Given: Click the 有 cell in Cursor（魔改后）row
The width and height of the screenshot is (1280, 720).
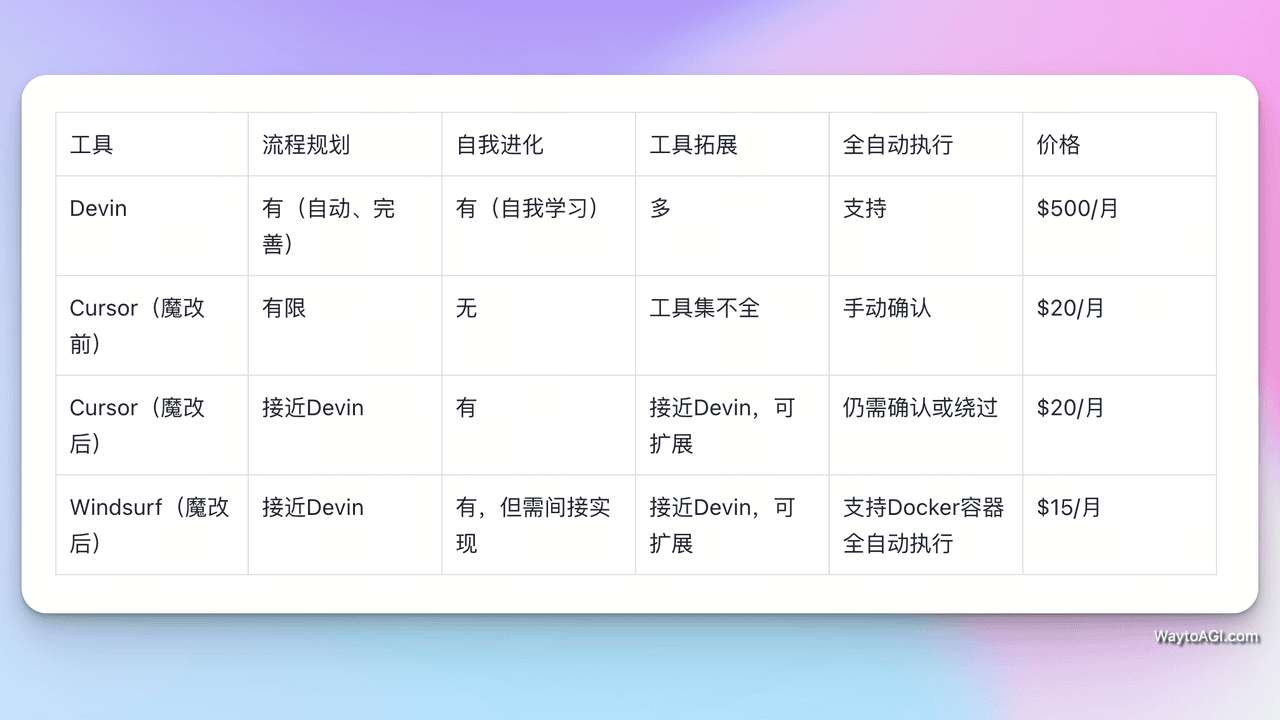Looking at the screenshot, I should (539, 425).
